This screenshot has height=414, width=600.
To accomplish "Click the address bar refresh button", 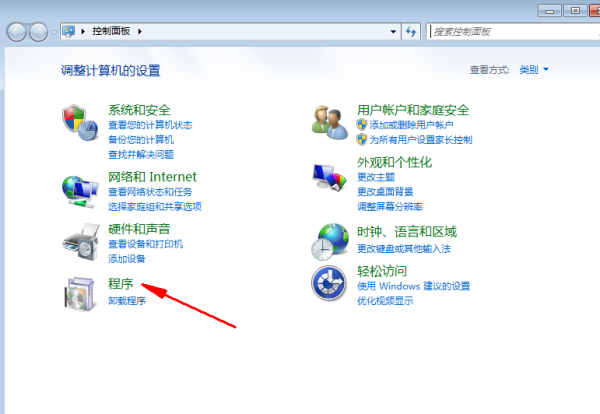I will point(412,32).
